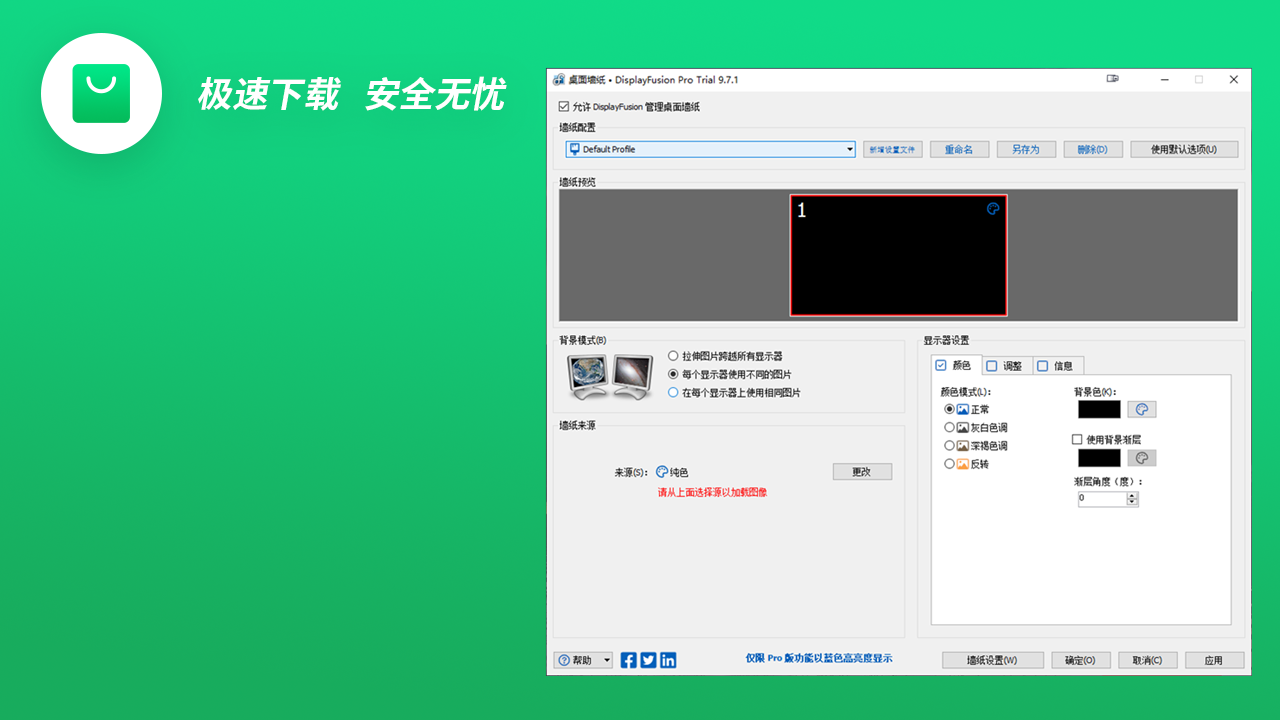
Task: Select 反转 color mode
Action: click(x=949, y=464)
